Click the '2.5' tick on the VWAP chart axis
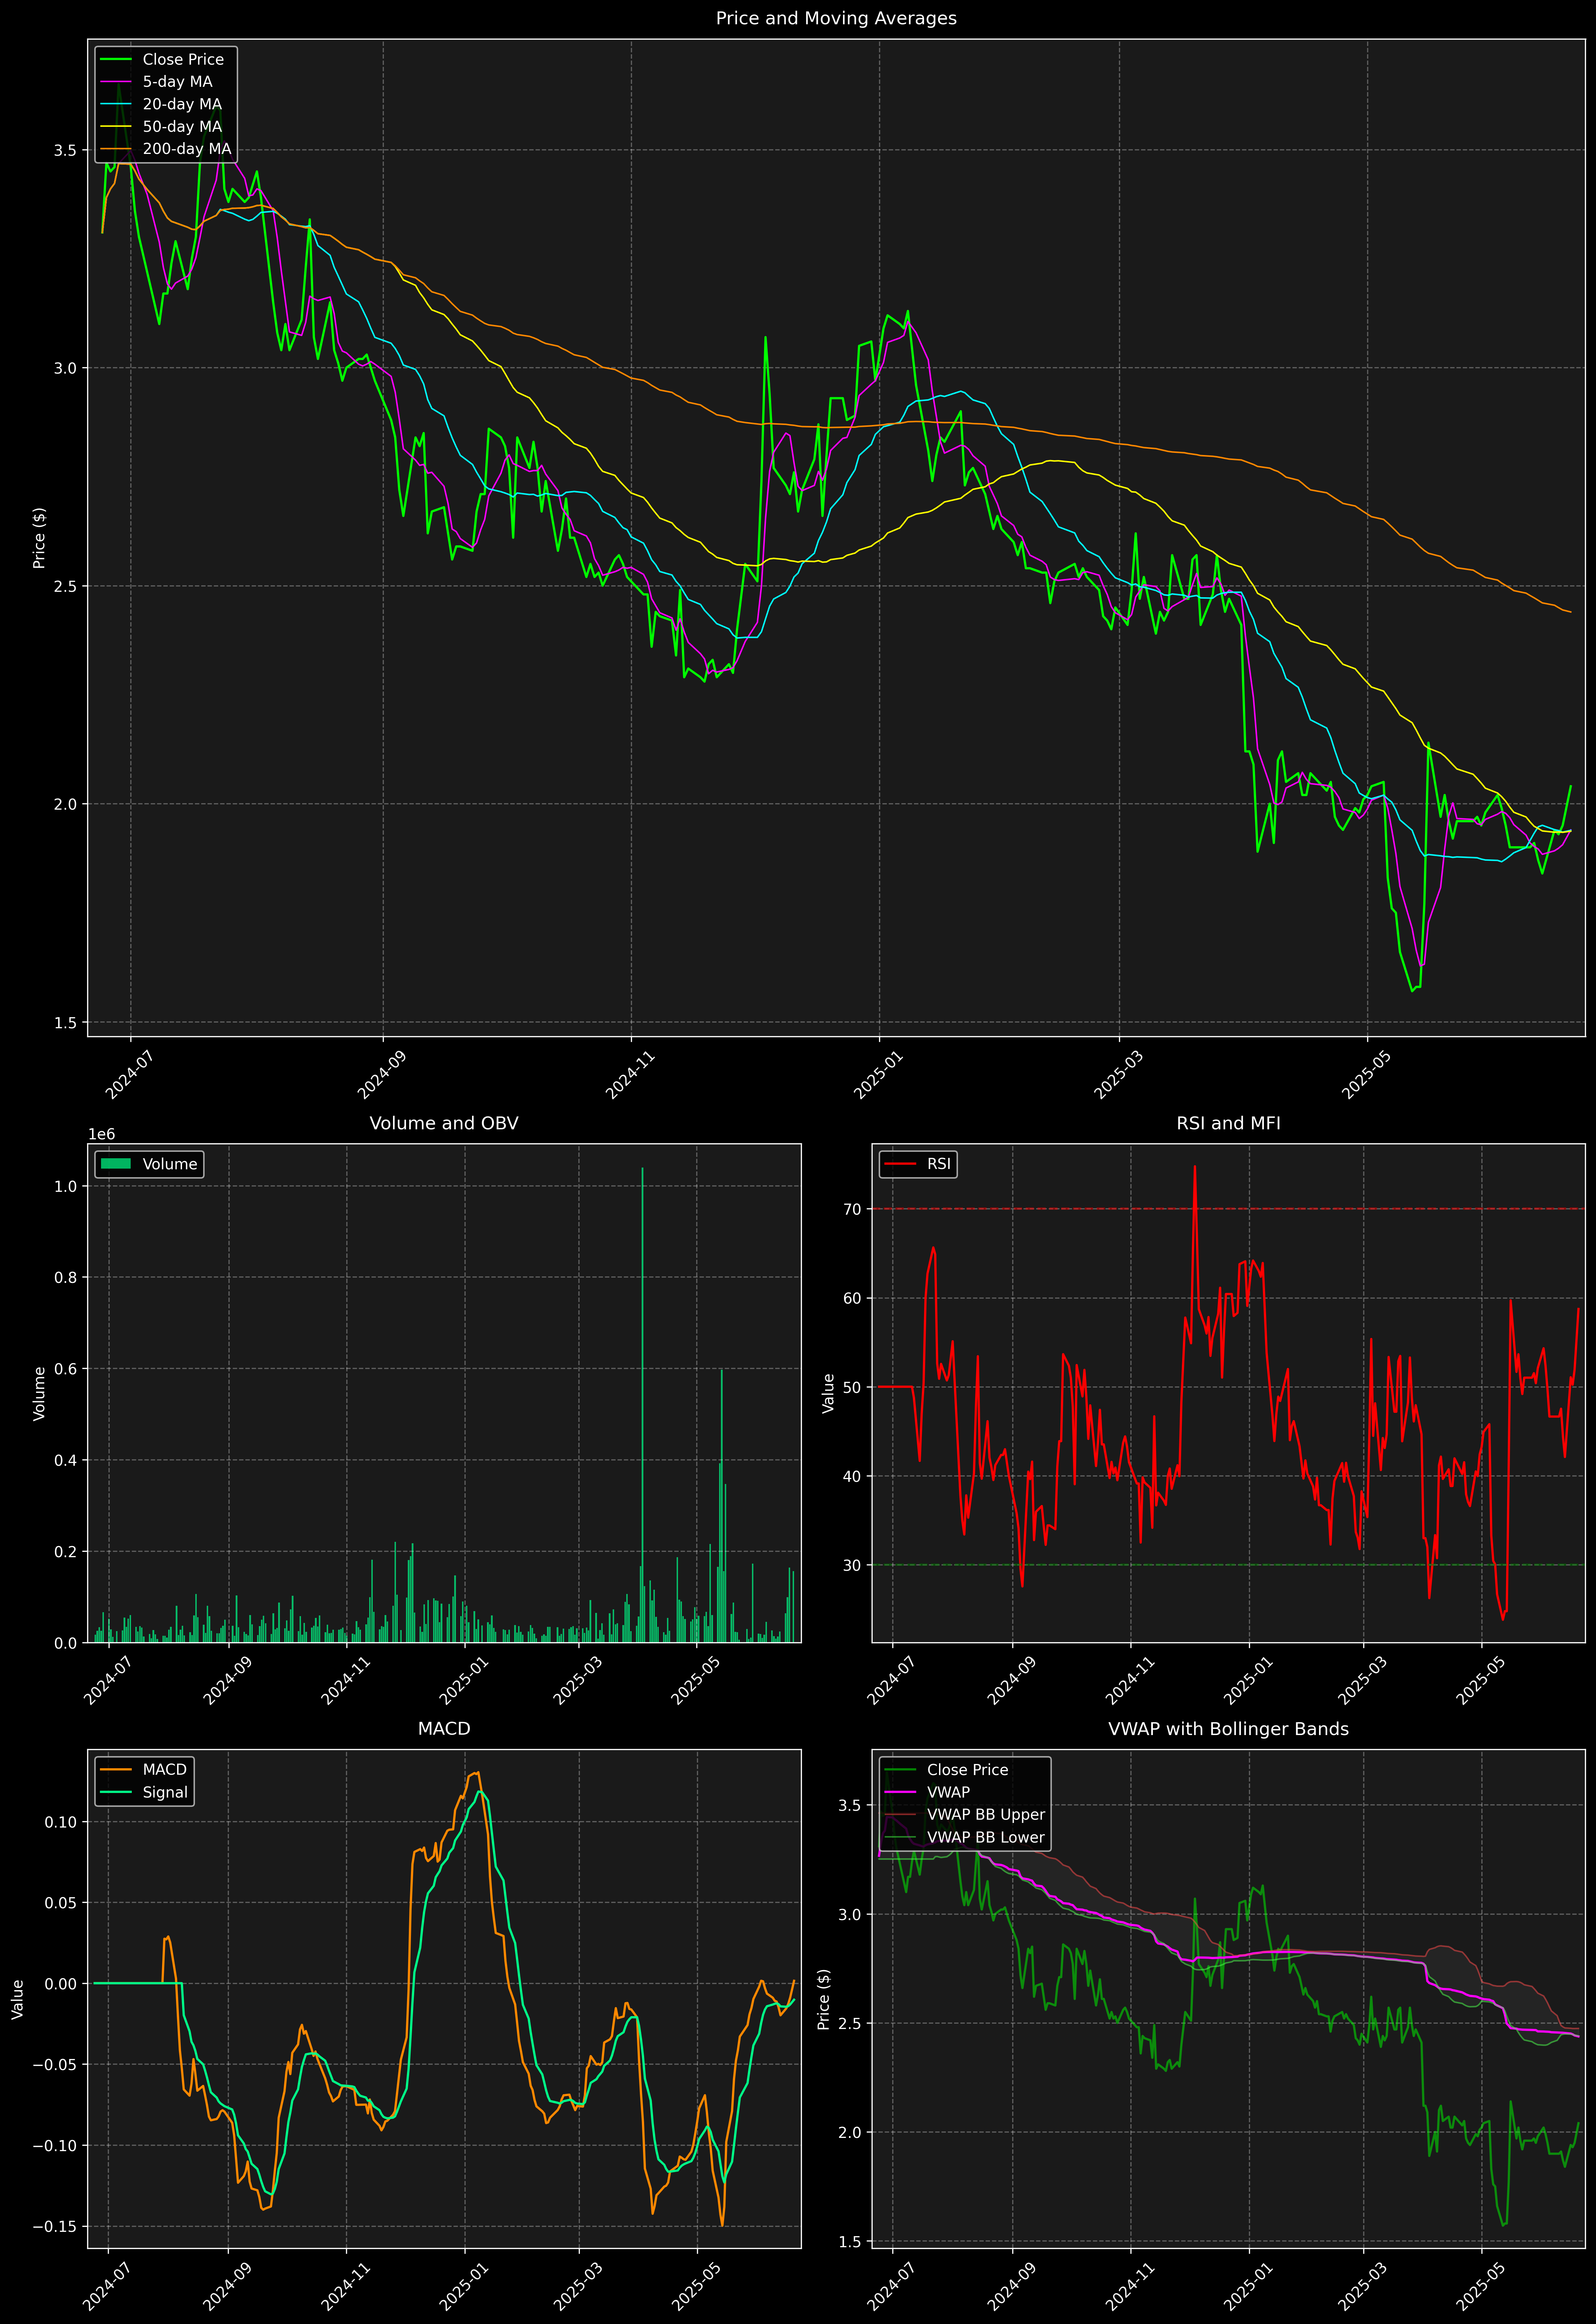The image size is (1596, 2324). click(850, 2023)
